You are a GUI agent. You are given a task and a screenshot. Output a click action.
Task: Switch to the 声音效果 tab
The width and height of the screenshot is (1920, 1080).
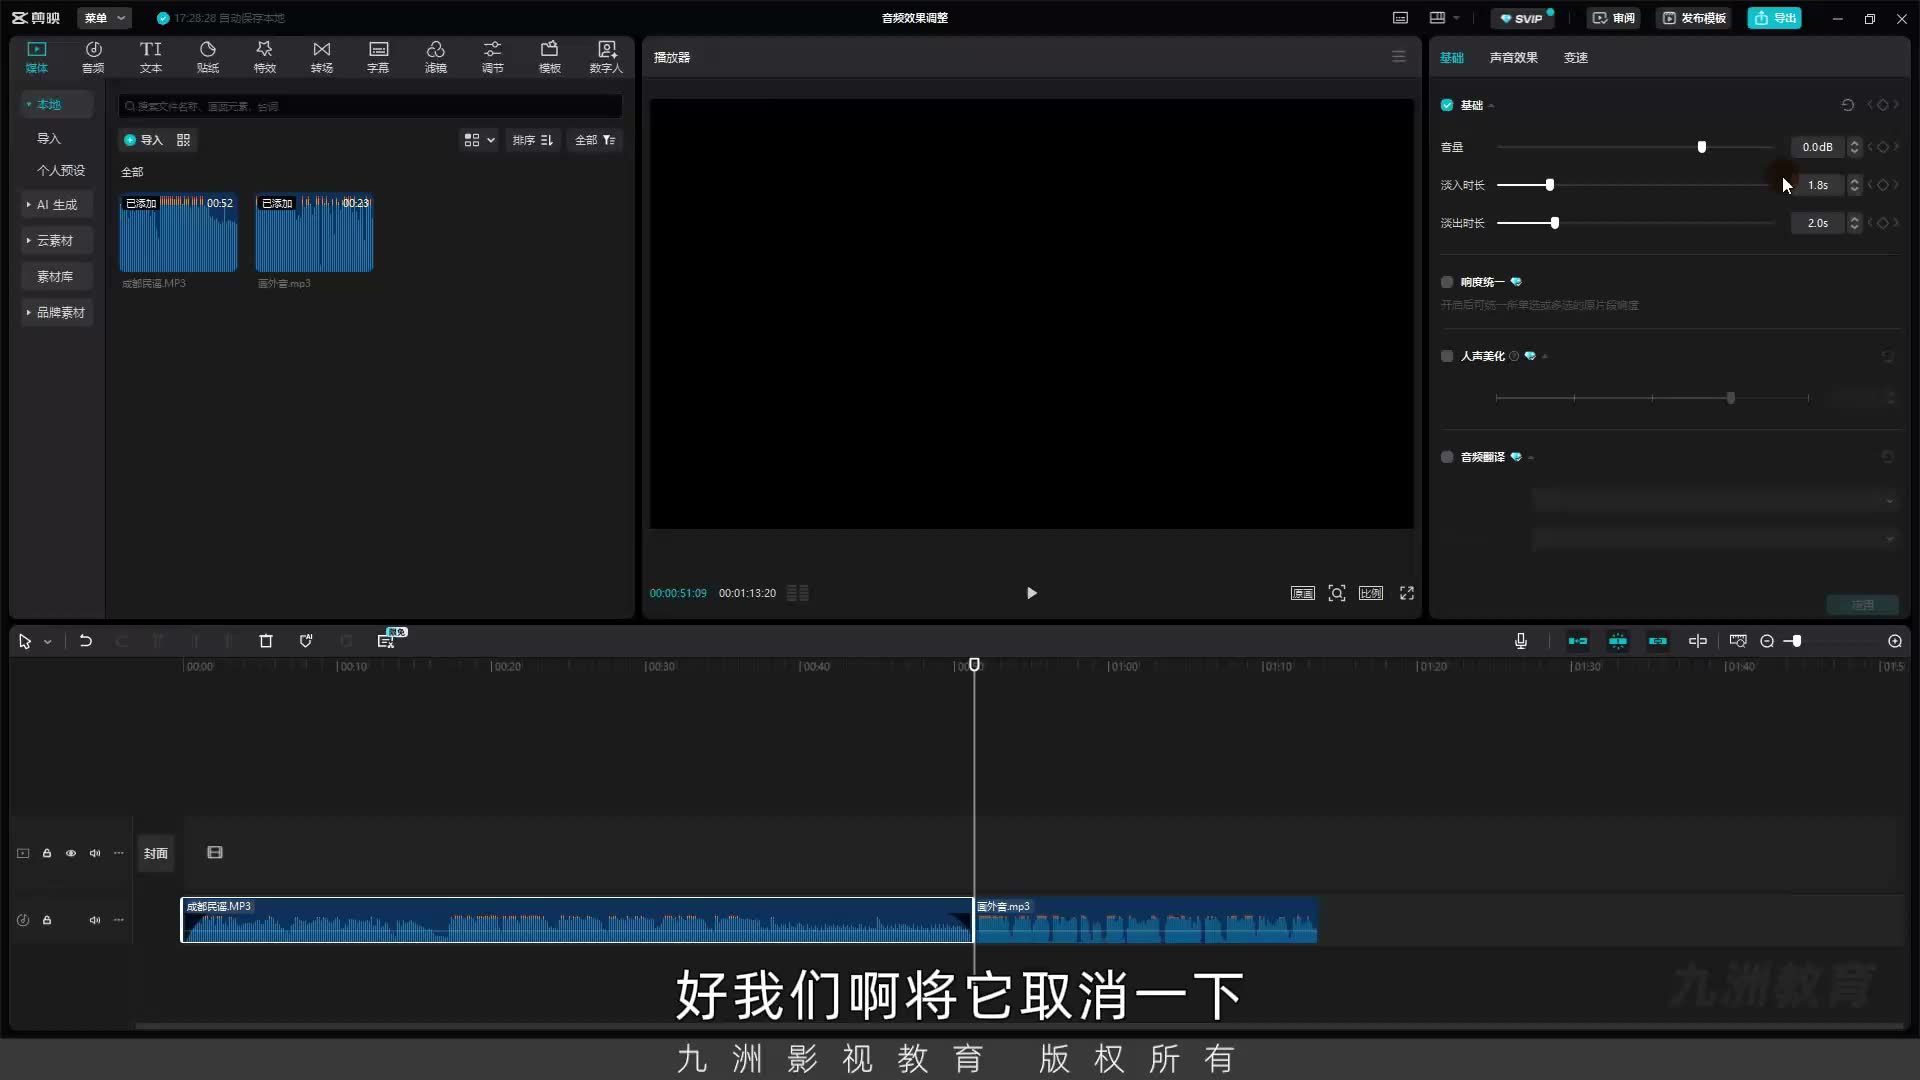pyautogui.click(x=1513, y=57)
